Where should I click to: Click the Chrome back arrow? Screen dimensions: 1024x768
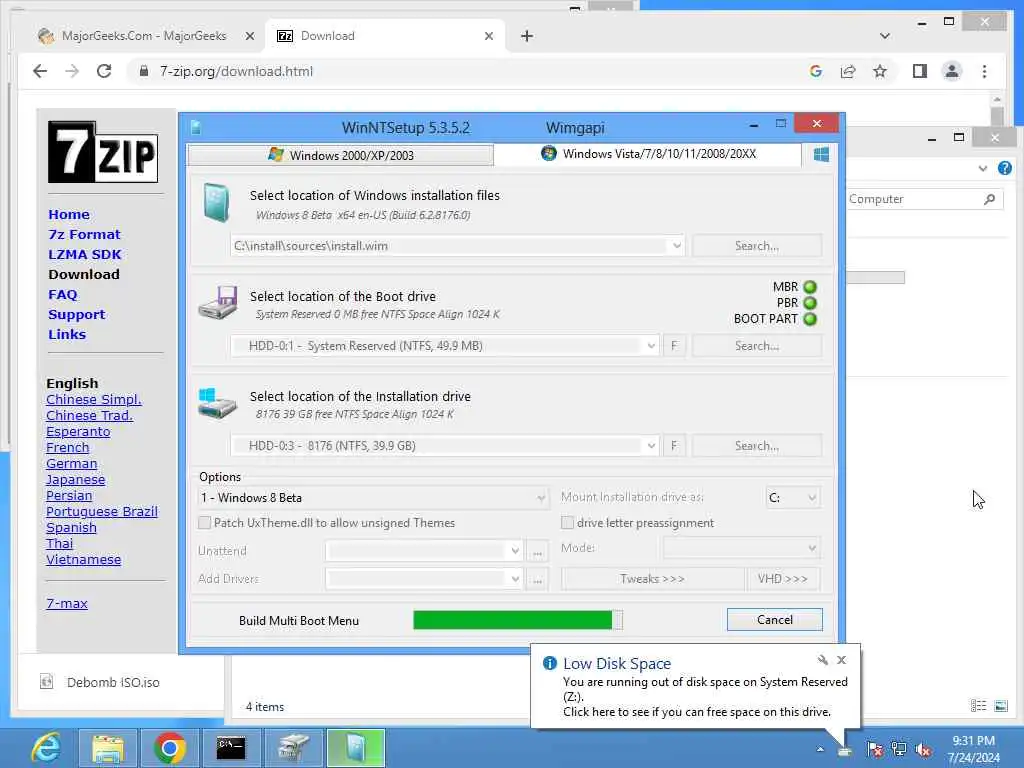click(x=40, y=71)
